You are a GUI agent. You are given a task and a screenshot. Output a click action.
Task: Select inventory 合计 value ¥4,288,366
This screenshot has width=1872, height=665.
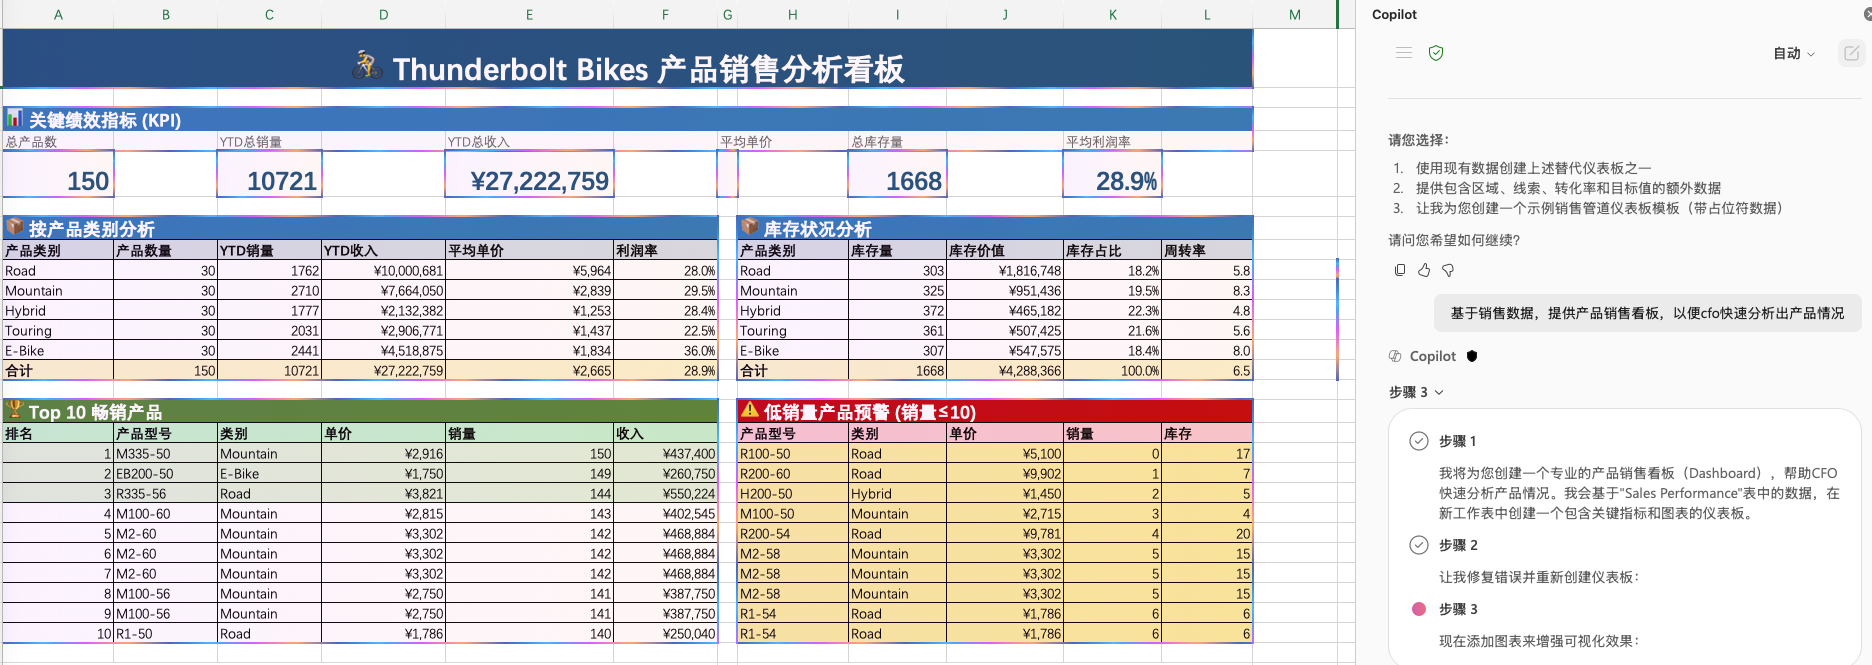pyautogui.click(x=1005, y=371)
